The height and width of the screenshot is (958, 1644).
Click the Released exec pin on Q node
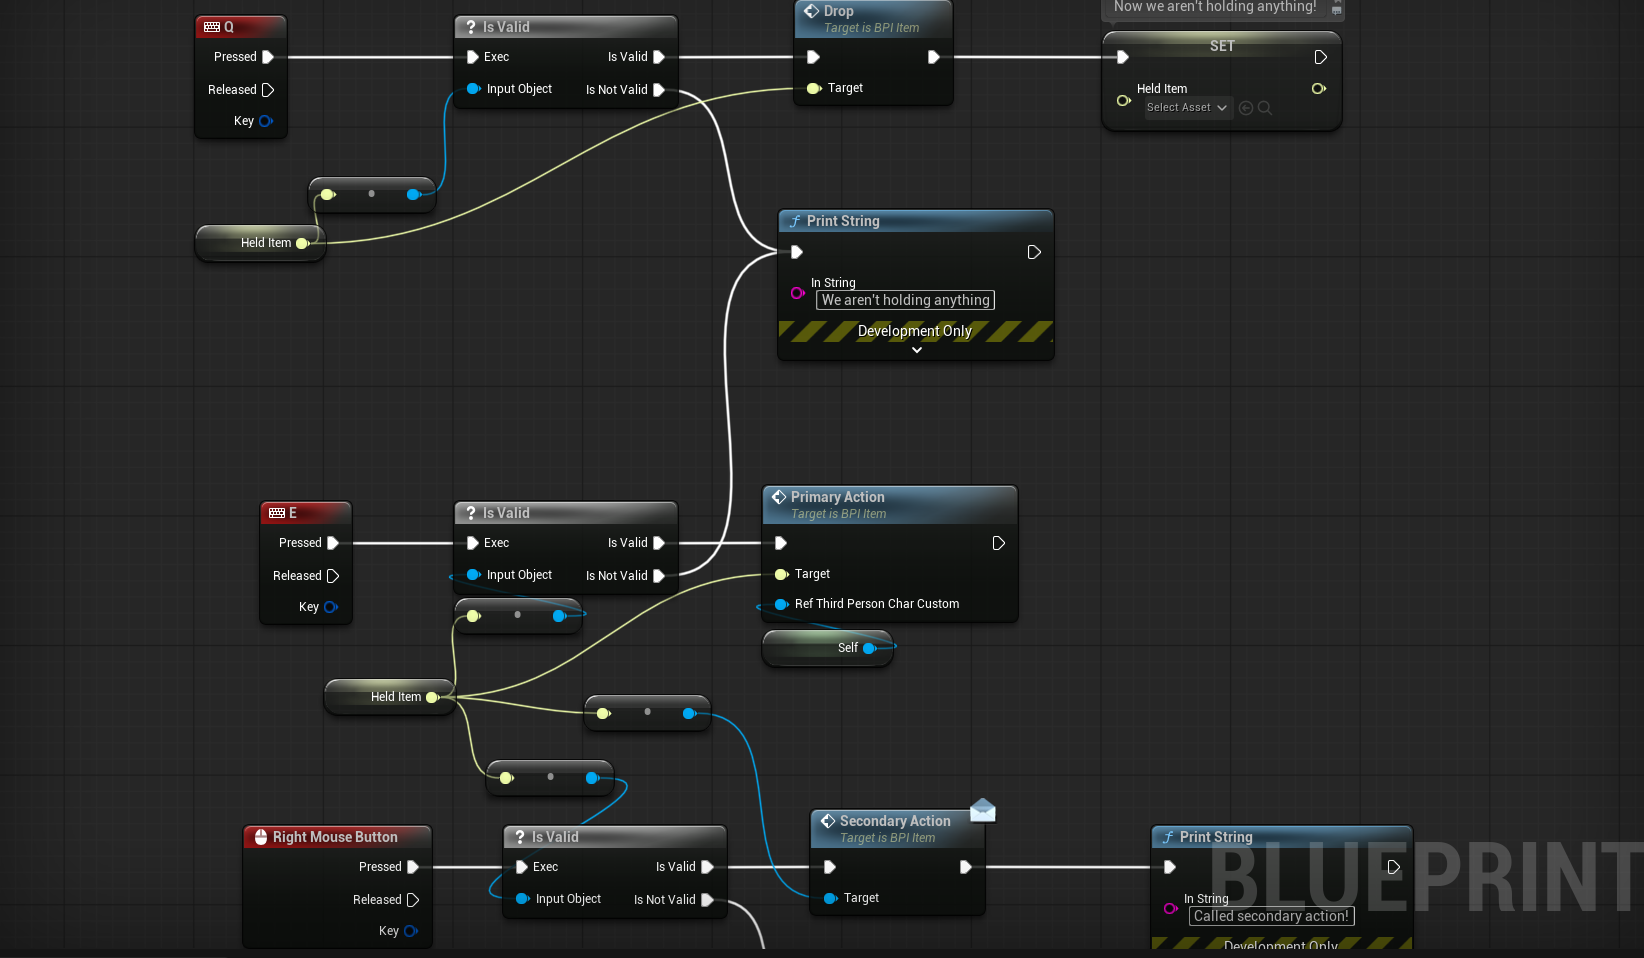point(268,90)
